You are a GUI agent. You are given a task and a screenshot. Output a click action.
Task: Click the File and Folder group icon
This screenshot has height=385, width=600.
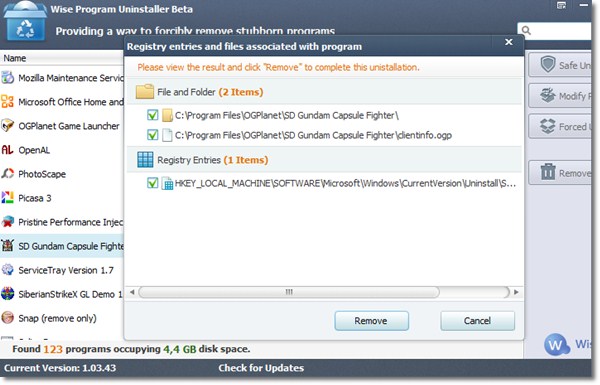tap(145, 92)
